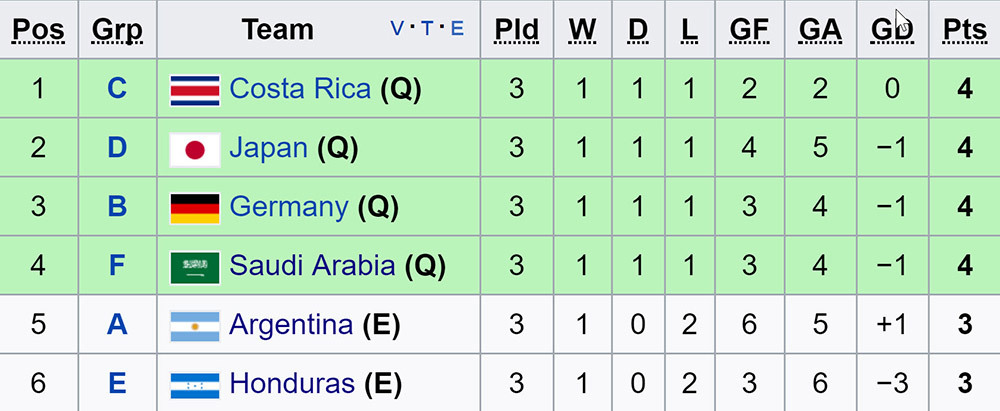
Task: Click the Honduras flag icon
Action: 195,385
